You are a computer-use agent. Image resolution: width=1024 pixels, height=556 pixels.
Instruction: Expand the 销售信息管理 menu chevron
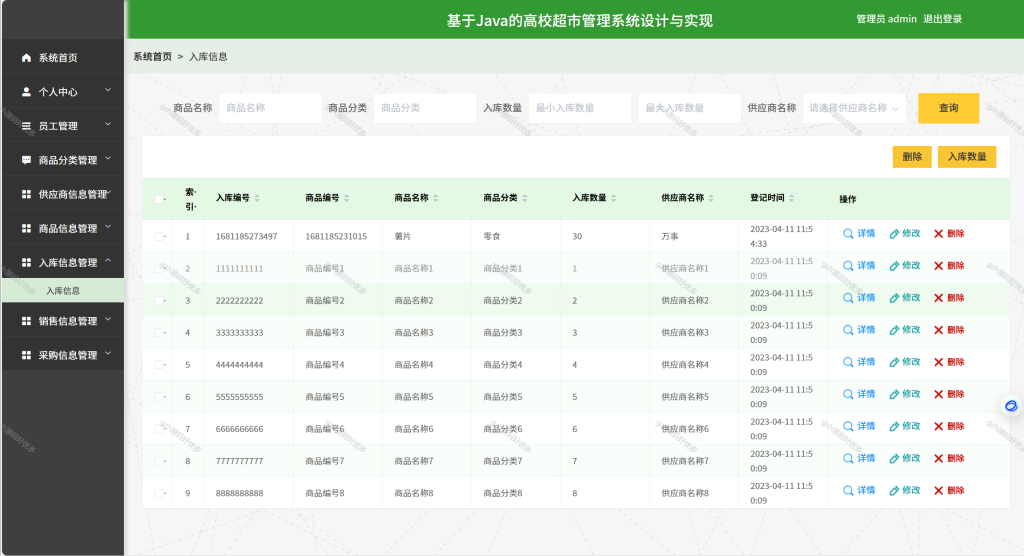point(108,319)
